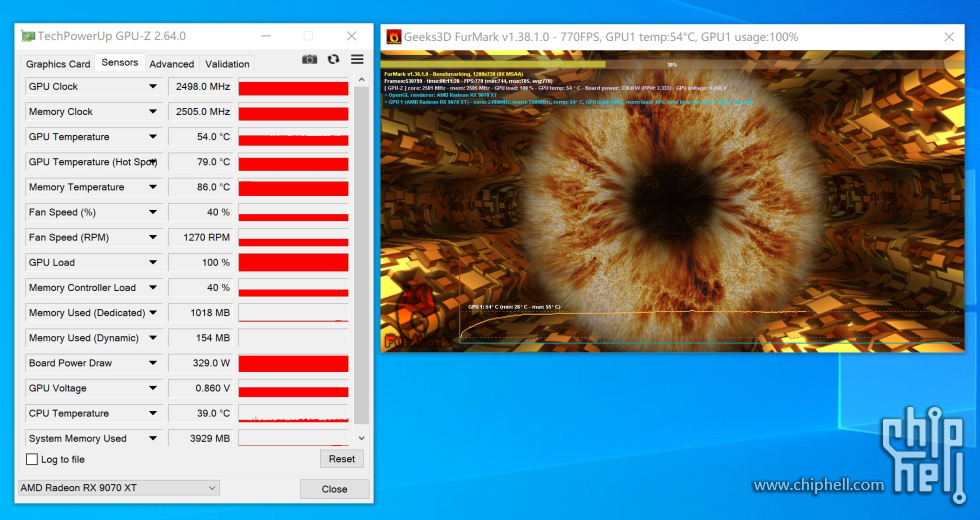Click the CPU Temperature history graph
The width and height of the screenshot is (980, 520).
tap(293, 413)
